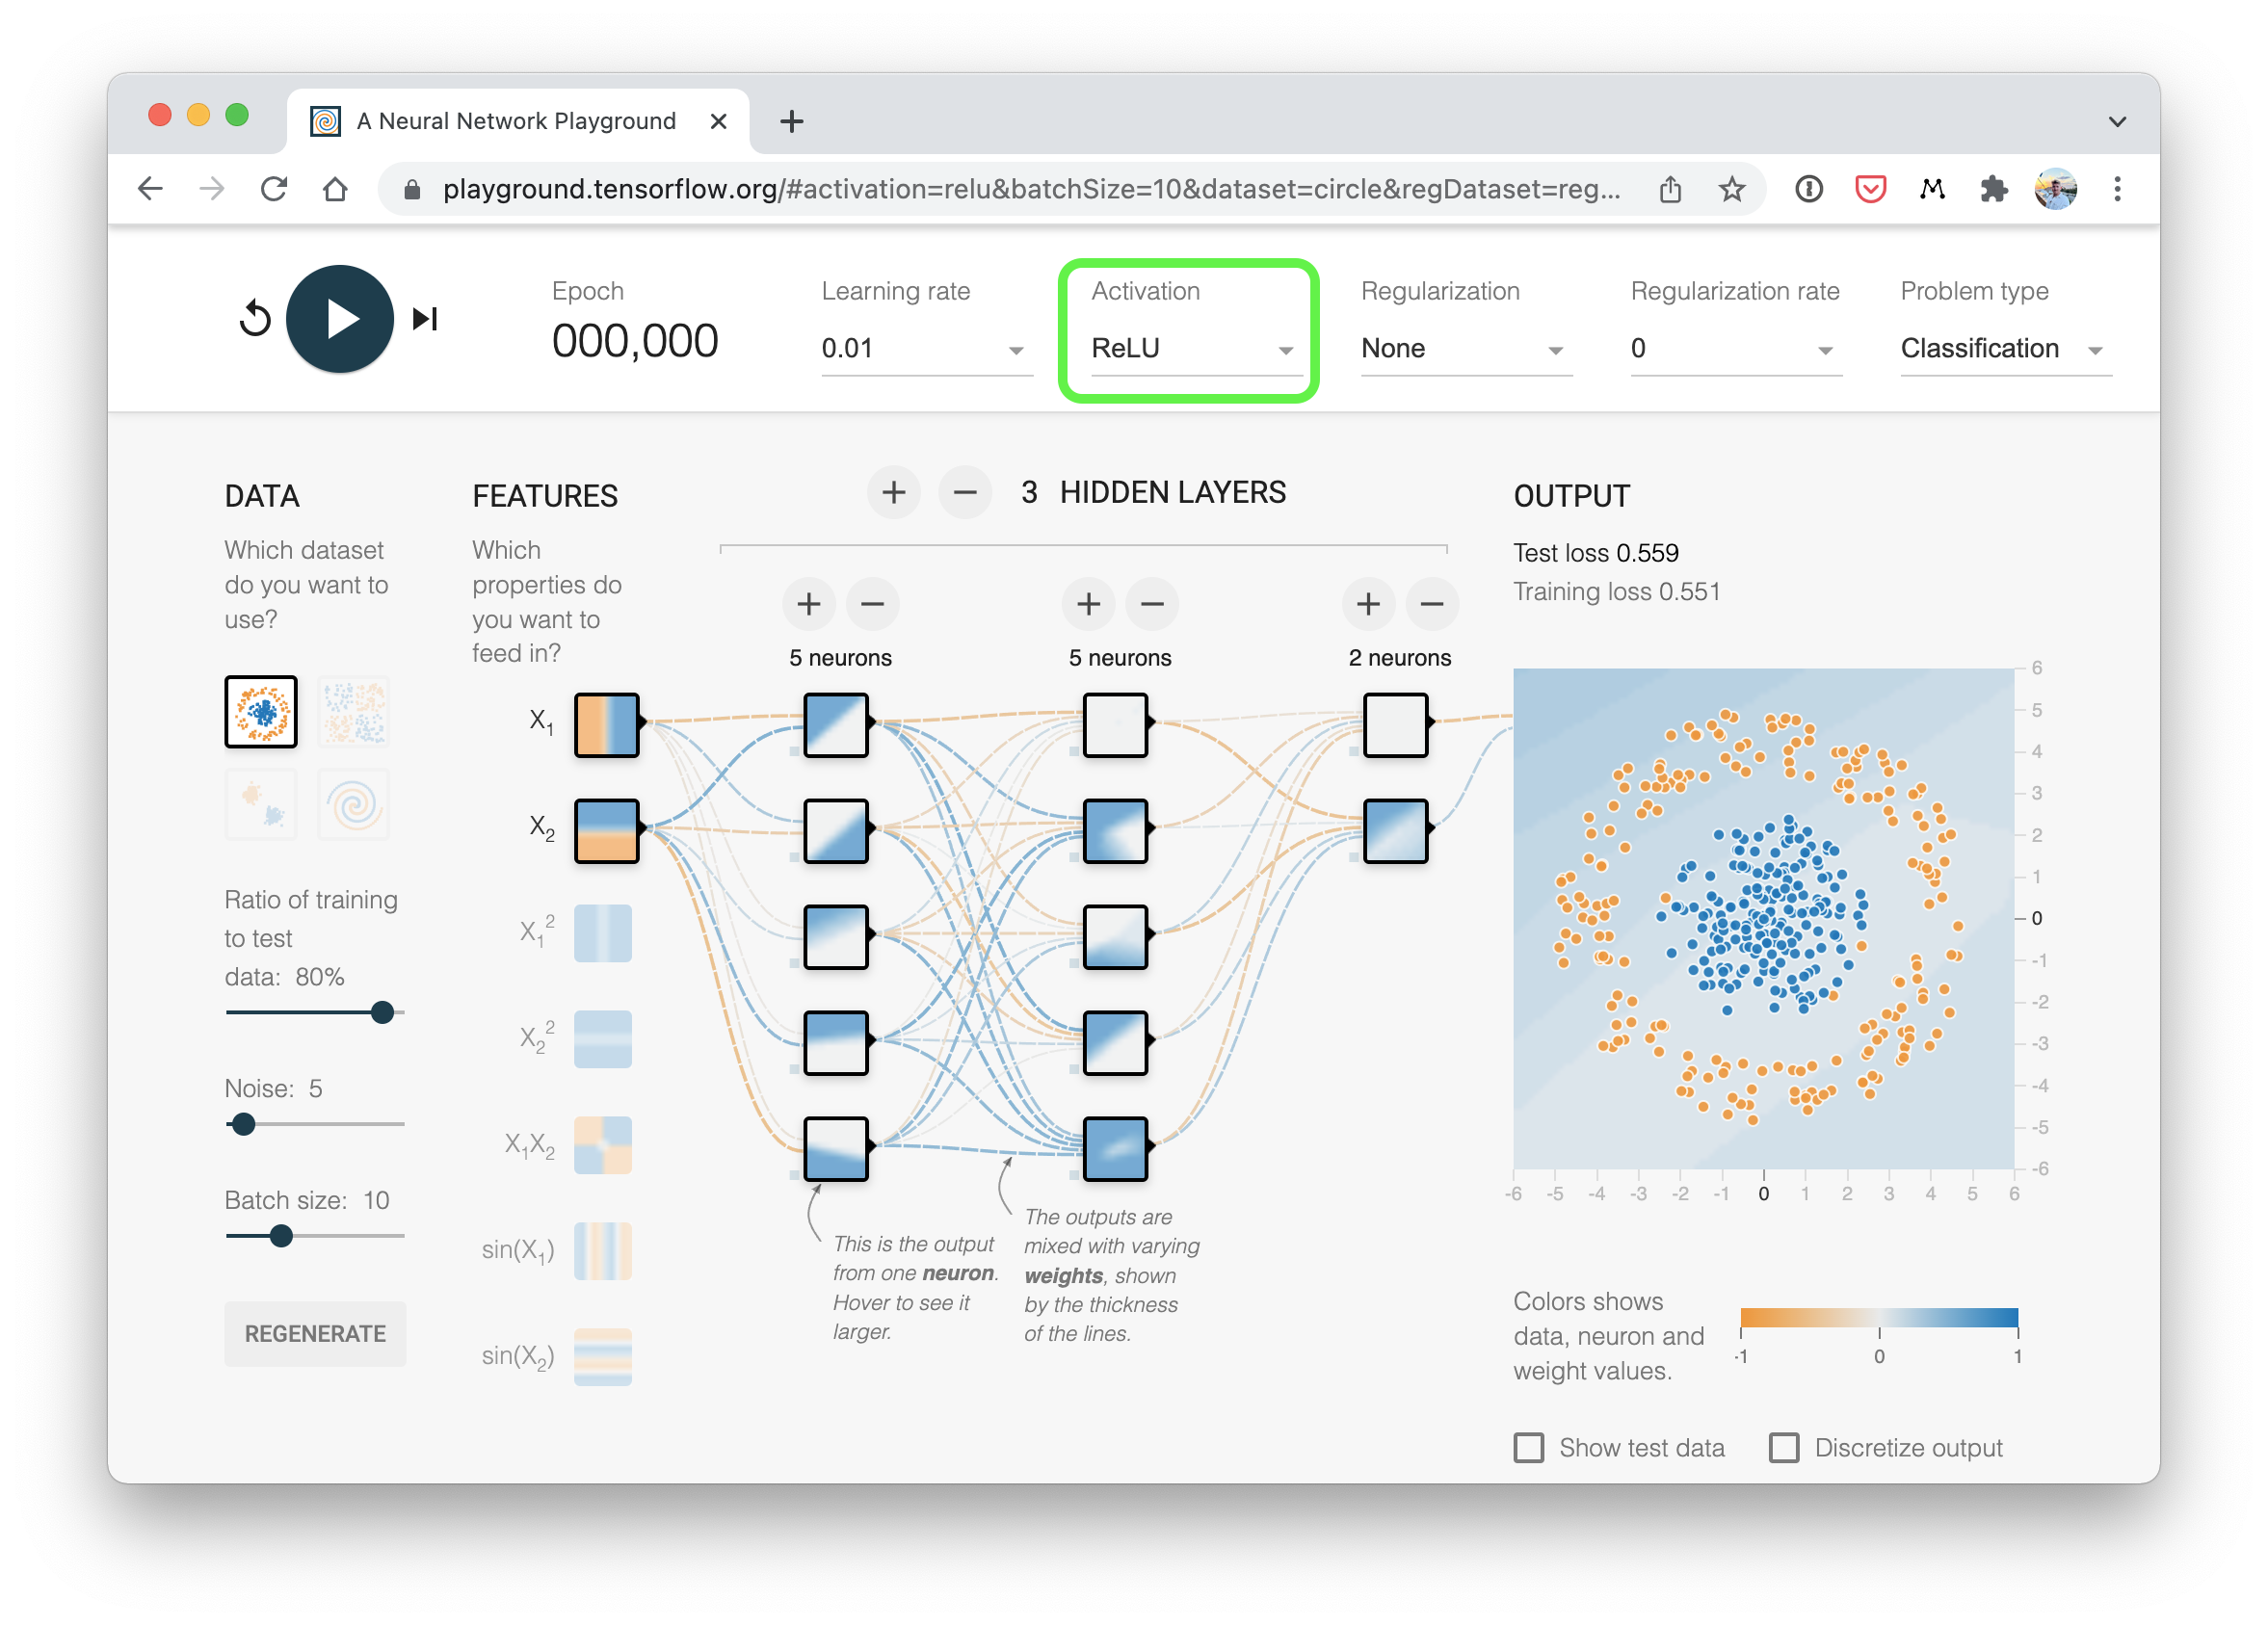Choose the exclusive-or dataset
This screenshot has width=2268, height=1626.
tap(353, 711)
